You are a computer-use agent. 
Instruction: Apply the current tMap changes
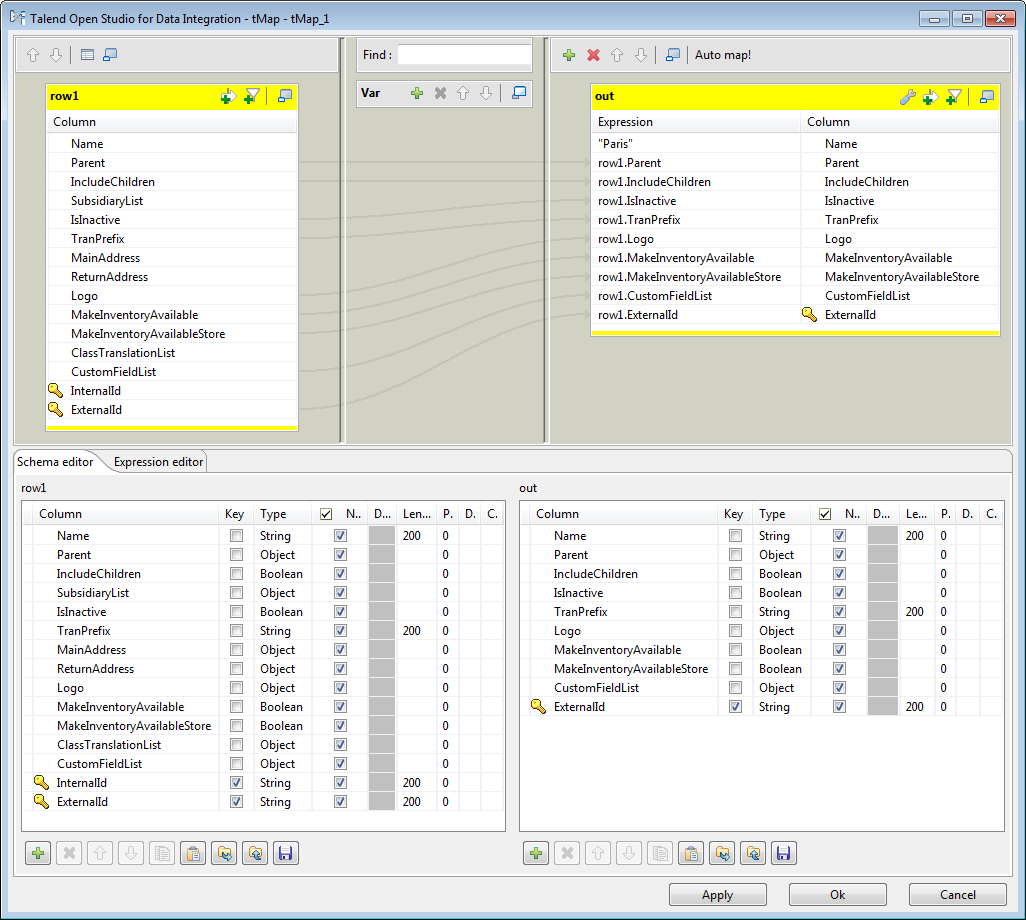(718, 894)
